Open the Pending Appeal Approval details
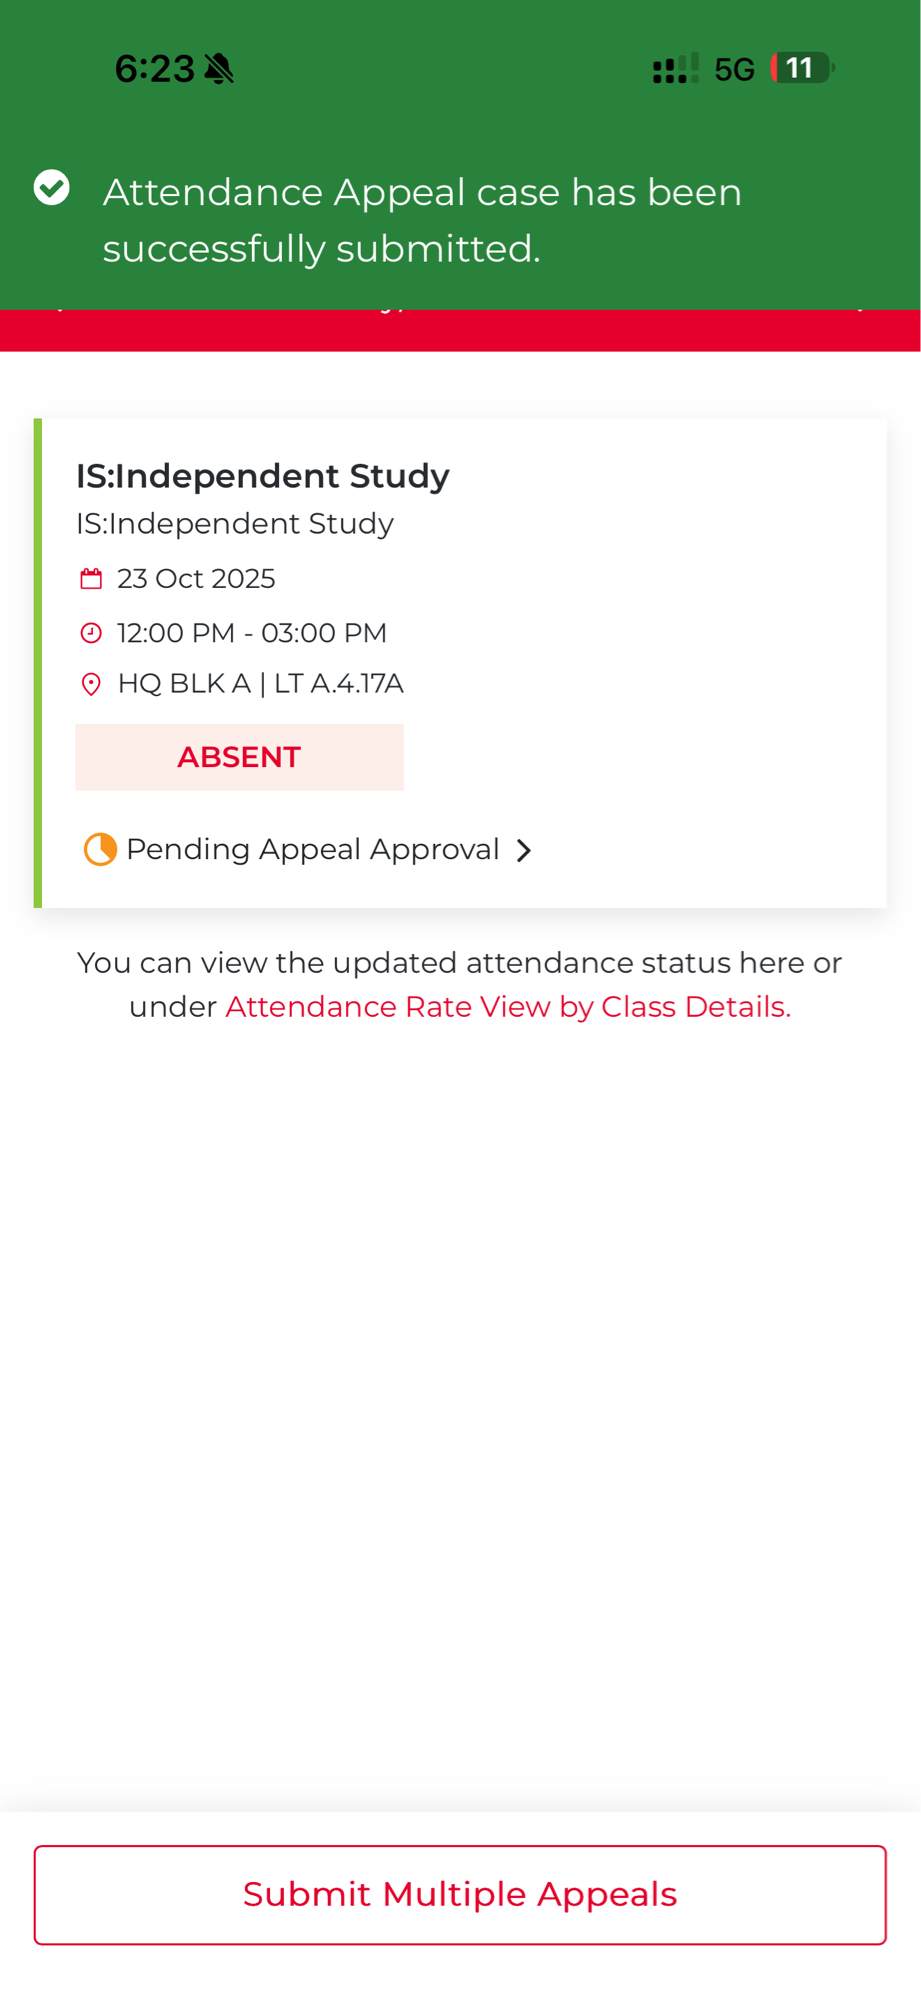This screenshot has width=921, height=2001. (x=312, y=849)
